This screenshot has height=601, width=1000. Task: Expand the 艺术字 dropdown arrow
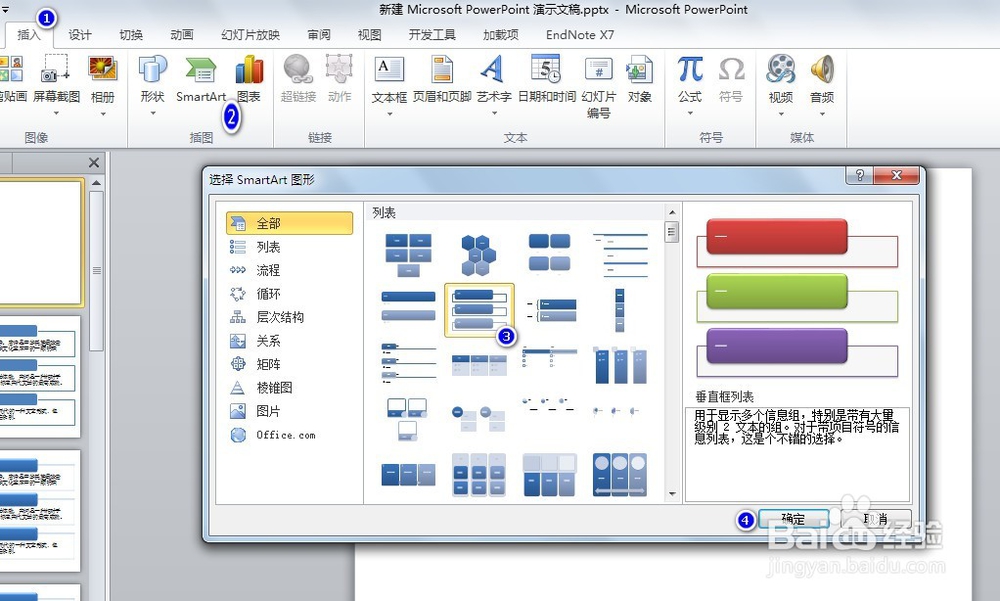494,114
